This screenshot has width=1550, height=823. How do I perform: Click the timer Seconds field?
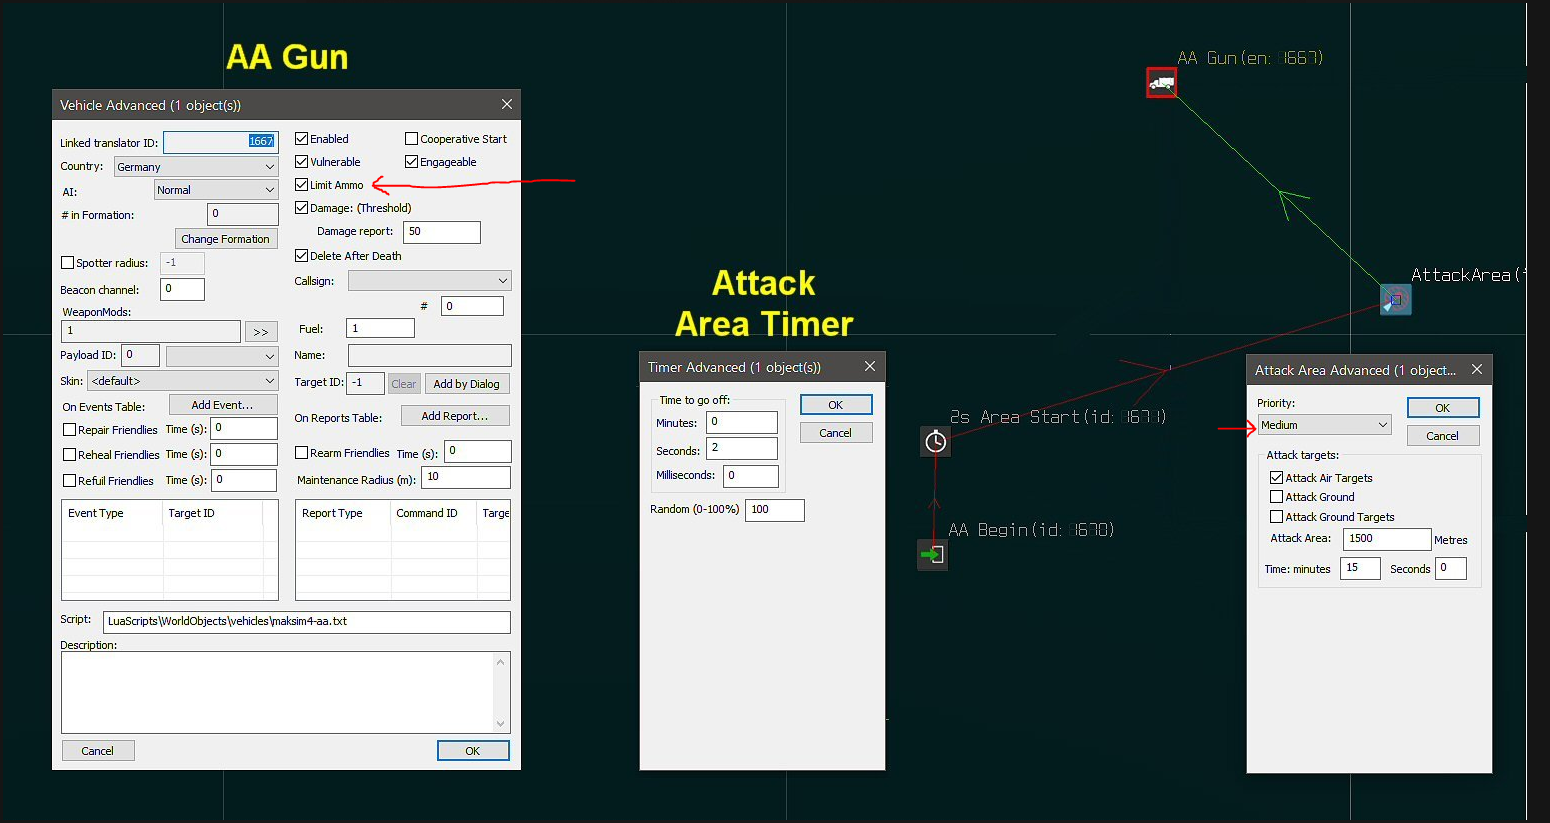[x=742, y=448]
